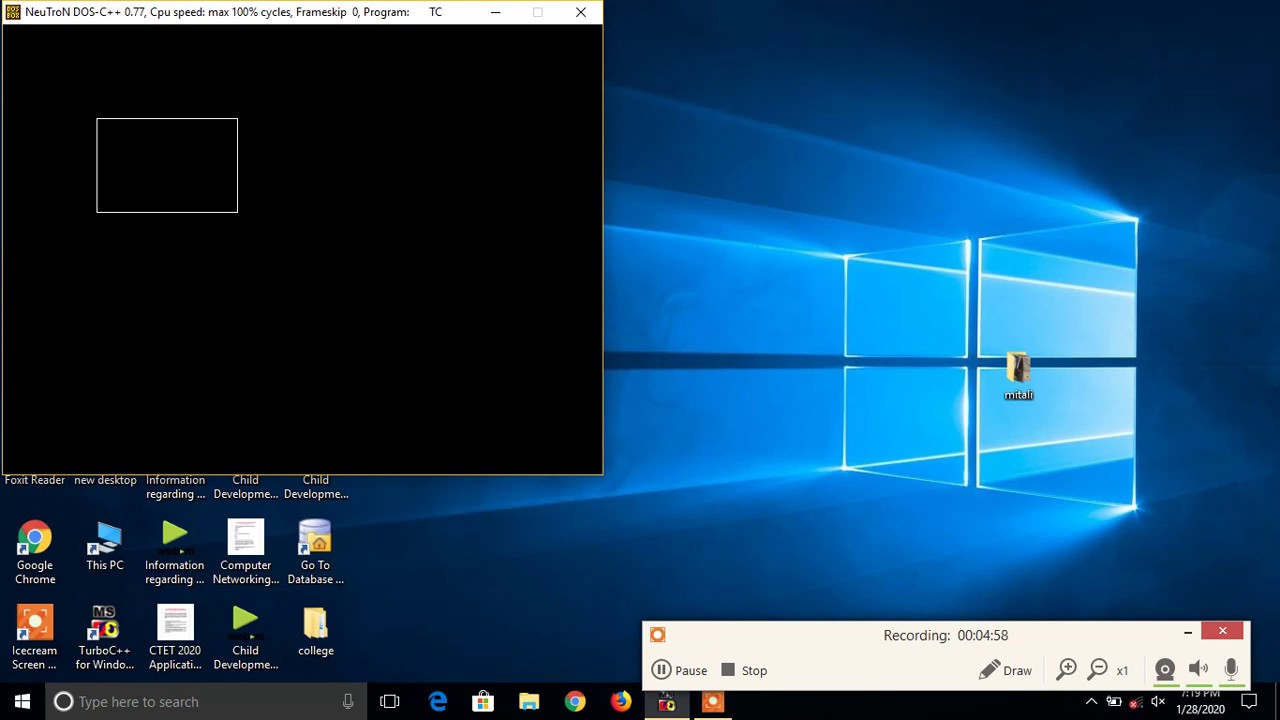Open the Draw tool in recorder
Image resolution: width=1280 pixels, height=720 pixels.
[x=1005, y=670]
